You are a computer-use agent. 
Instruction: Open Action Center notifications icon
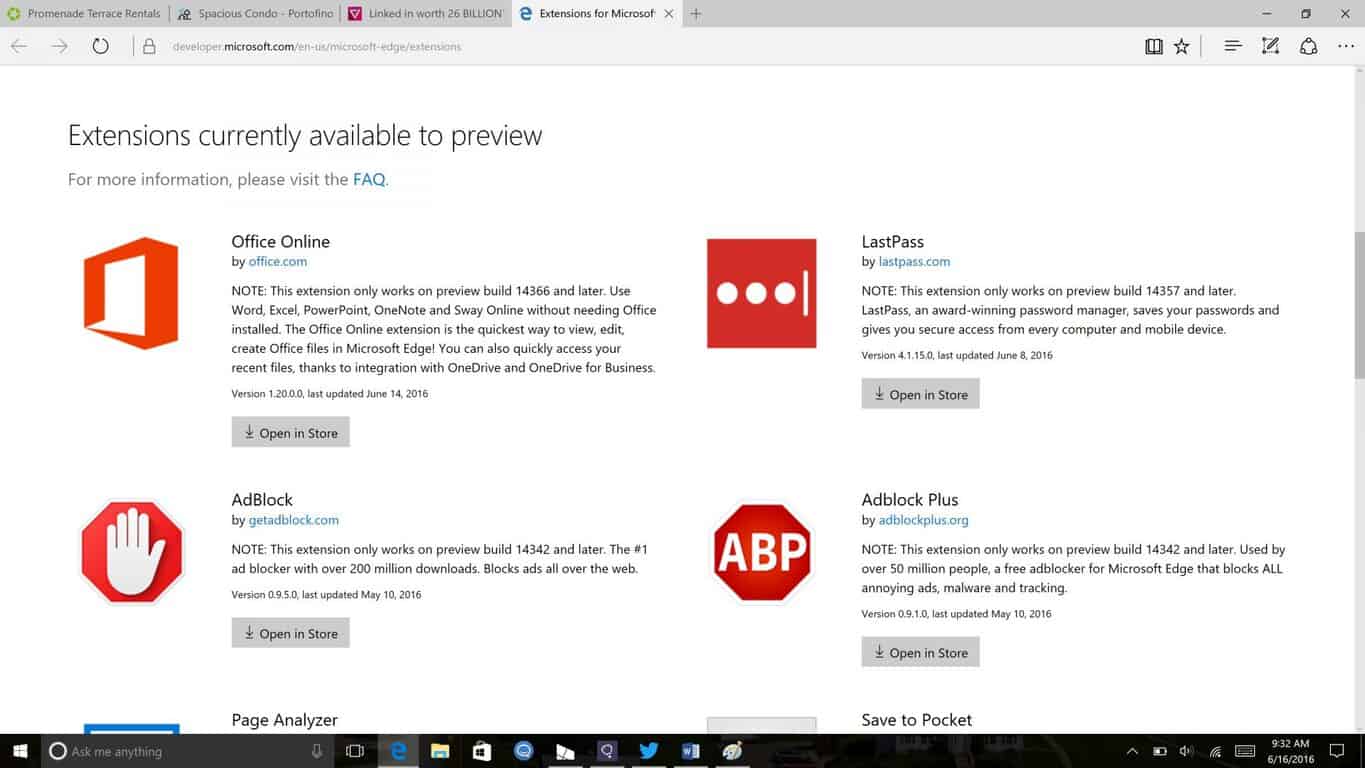point(1336,751)
